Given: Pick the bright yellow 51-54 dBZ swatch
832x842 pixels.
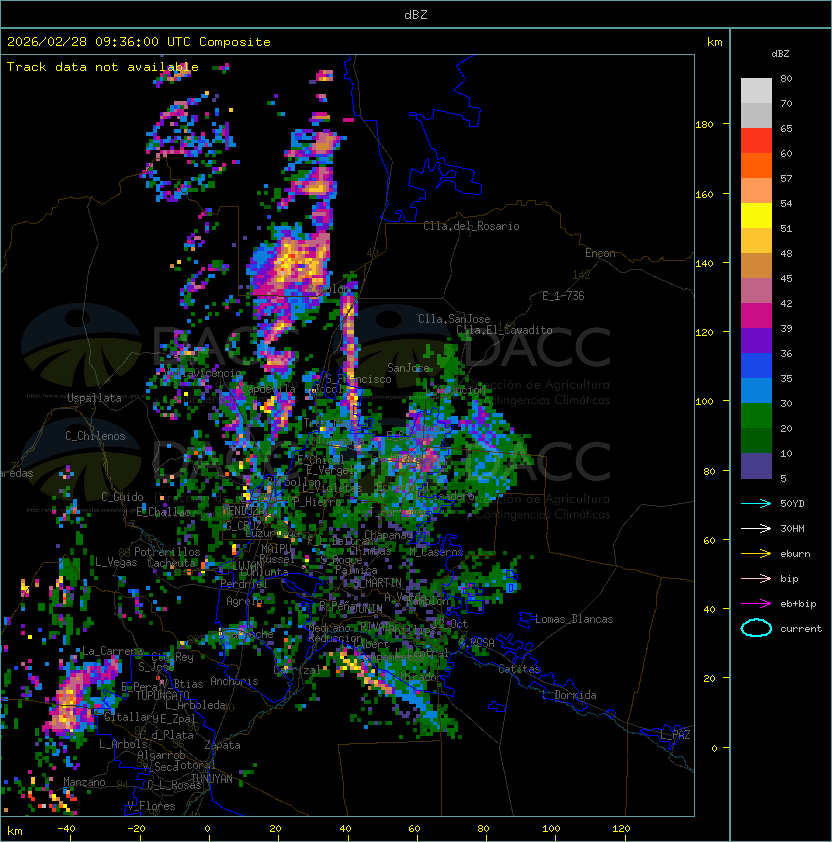Looking at the screenshot, I should click(756, 216).
